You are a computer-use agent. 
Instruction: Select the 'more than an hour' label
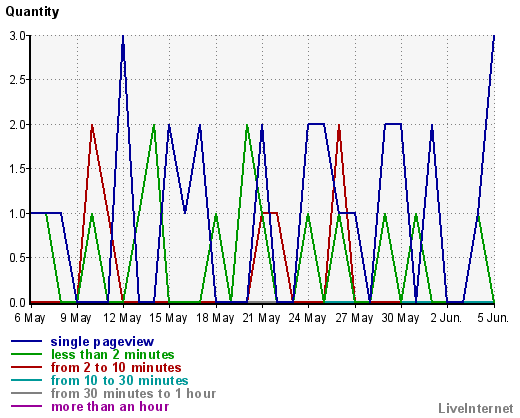click(110, 406)
